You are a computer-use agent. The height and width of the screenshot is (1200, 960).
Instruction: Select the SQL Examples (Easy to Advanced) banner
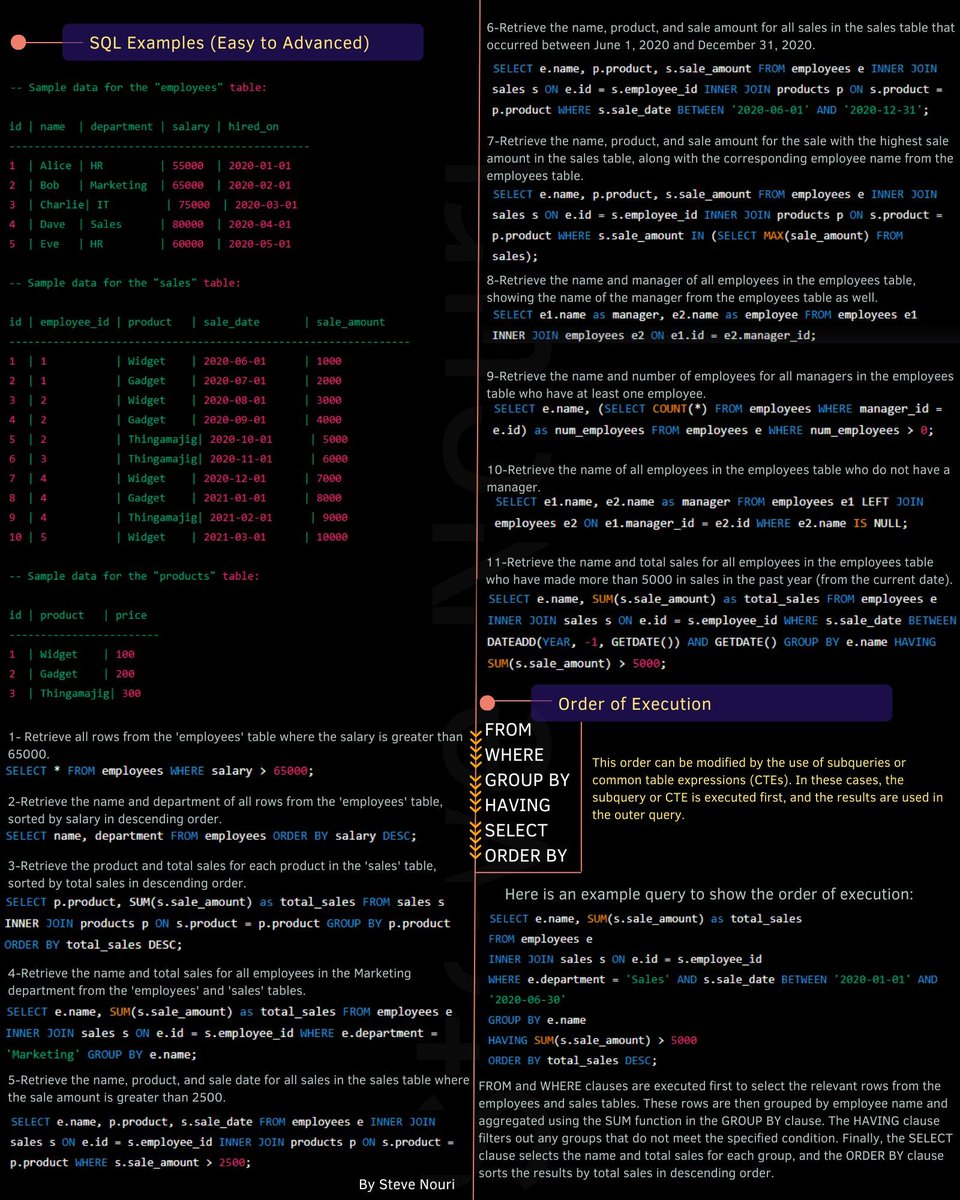point(242,42)
